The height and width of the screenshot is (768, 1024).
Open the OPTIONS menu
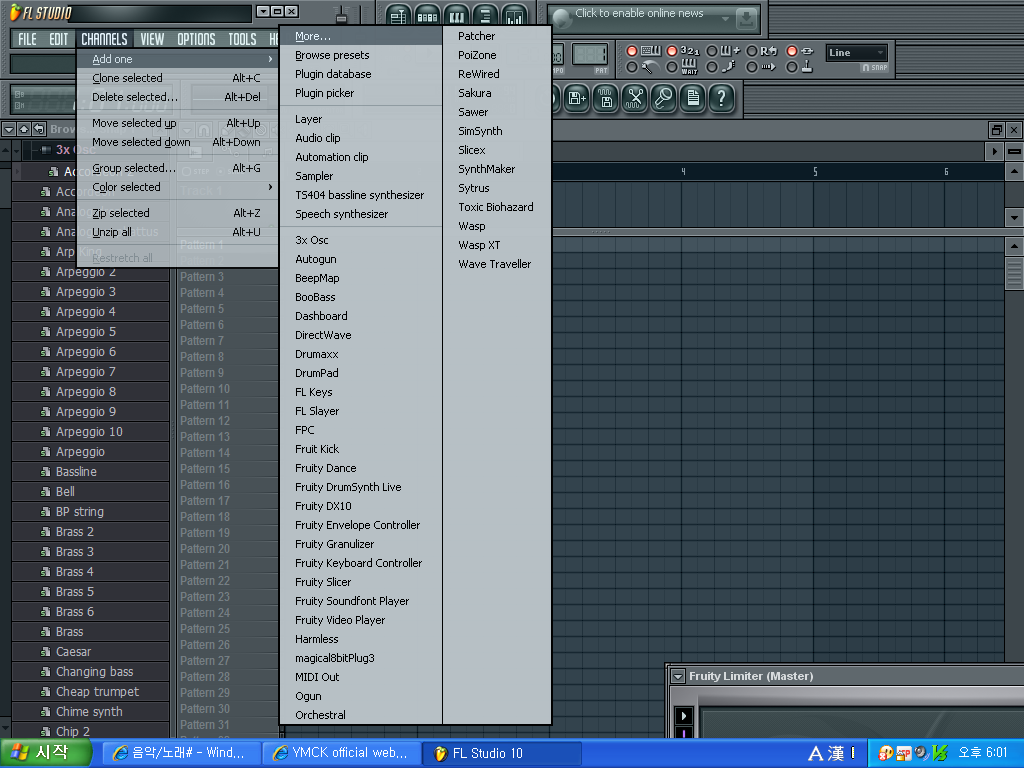click(x=197, y=39)
